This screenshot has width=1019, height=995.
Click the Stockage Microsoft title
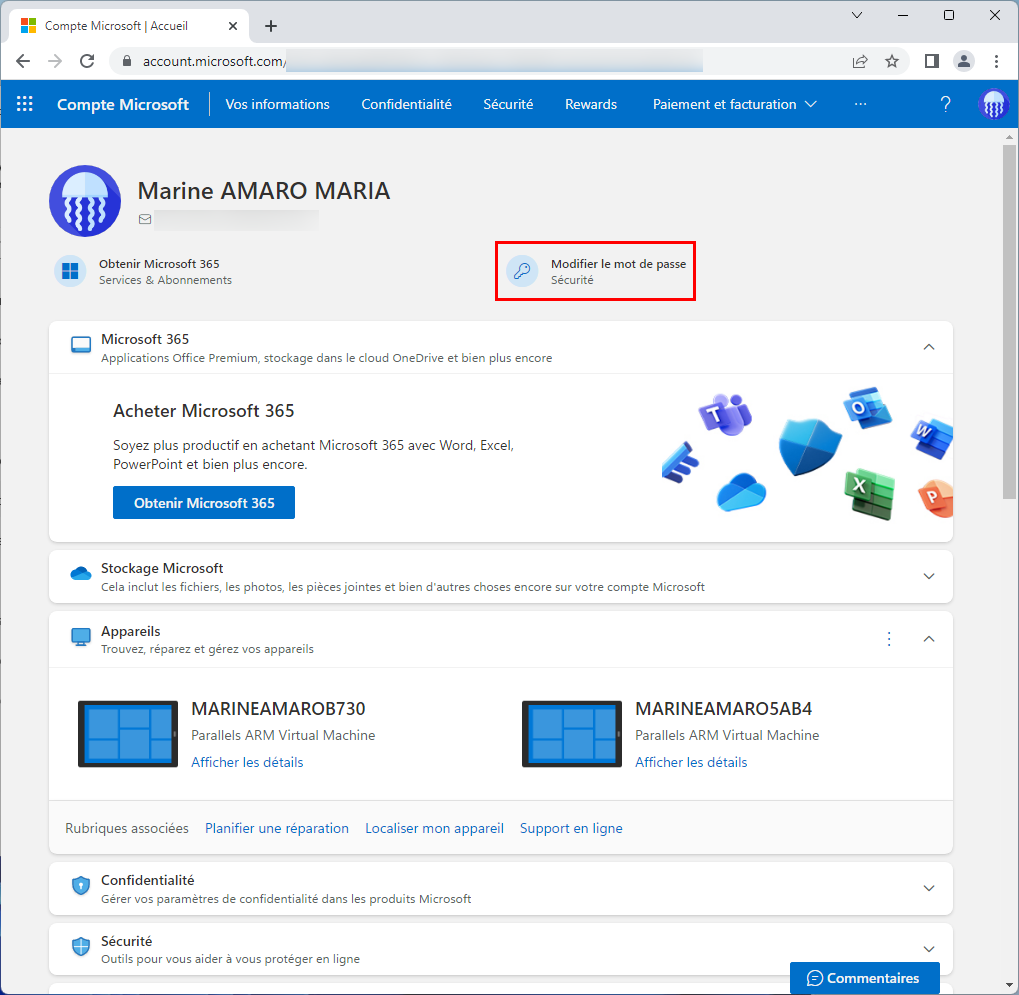162,568
